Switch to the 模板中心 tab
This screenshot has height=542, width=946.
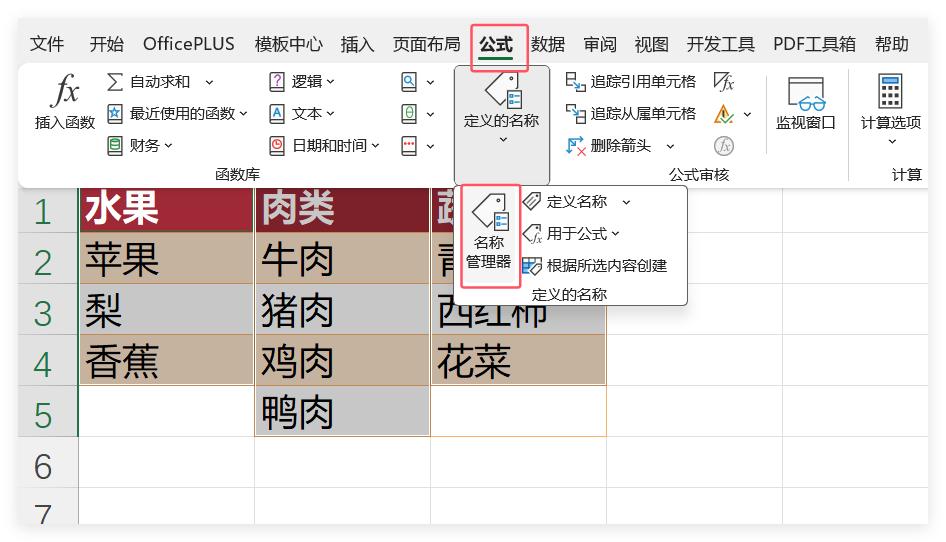click(288, 44)
